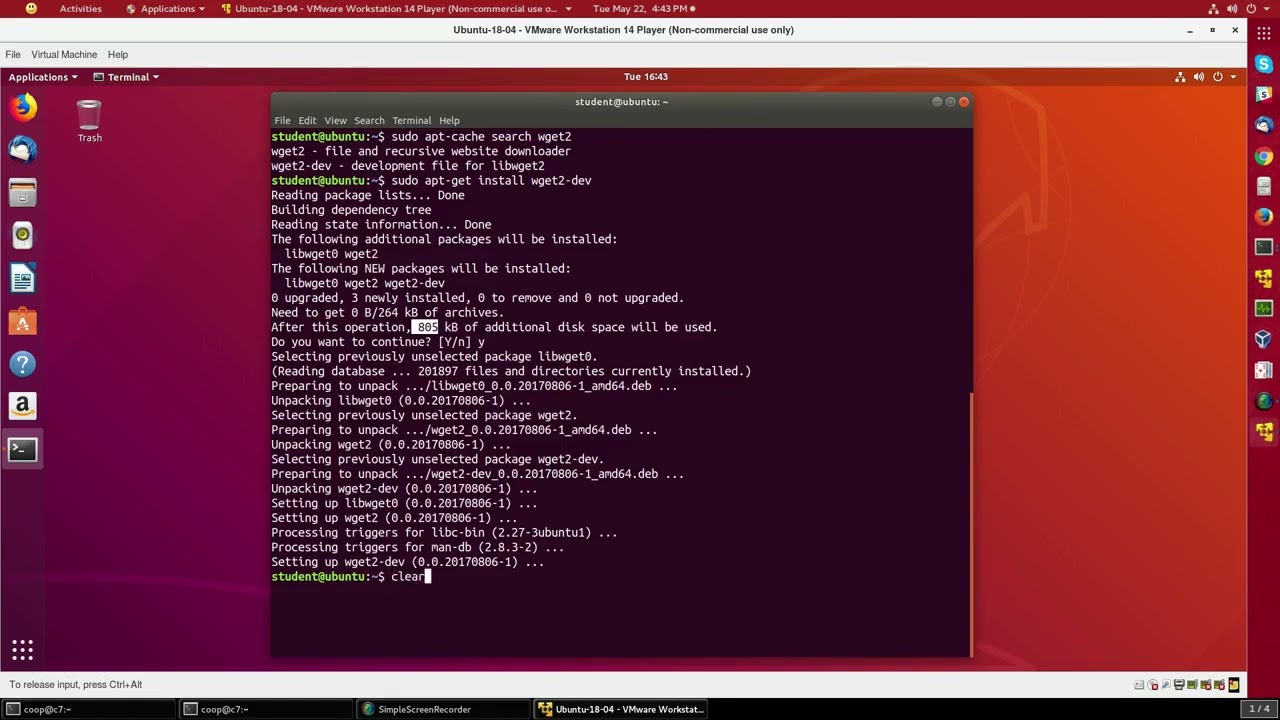Switch to SimpleScreenRecorder in taskbar
This screenshot has height=720, width=1280.
443,709
